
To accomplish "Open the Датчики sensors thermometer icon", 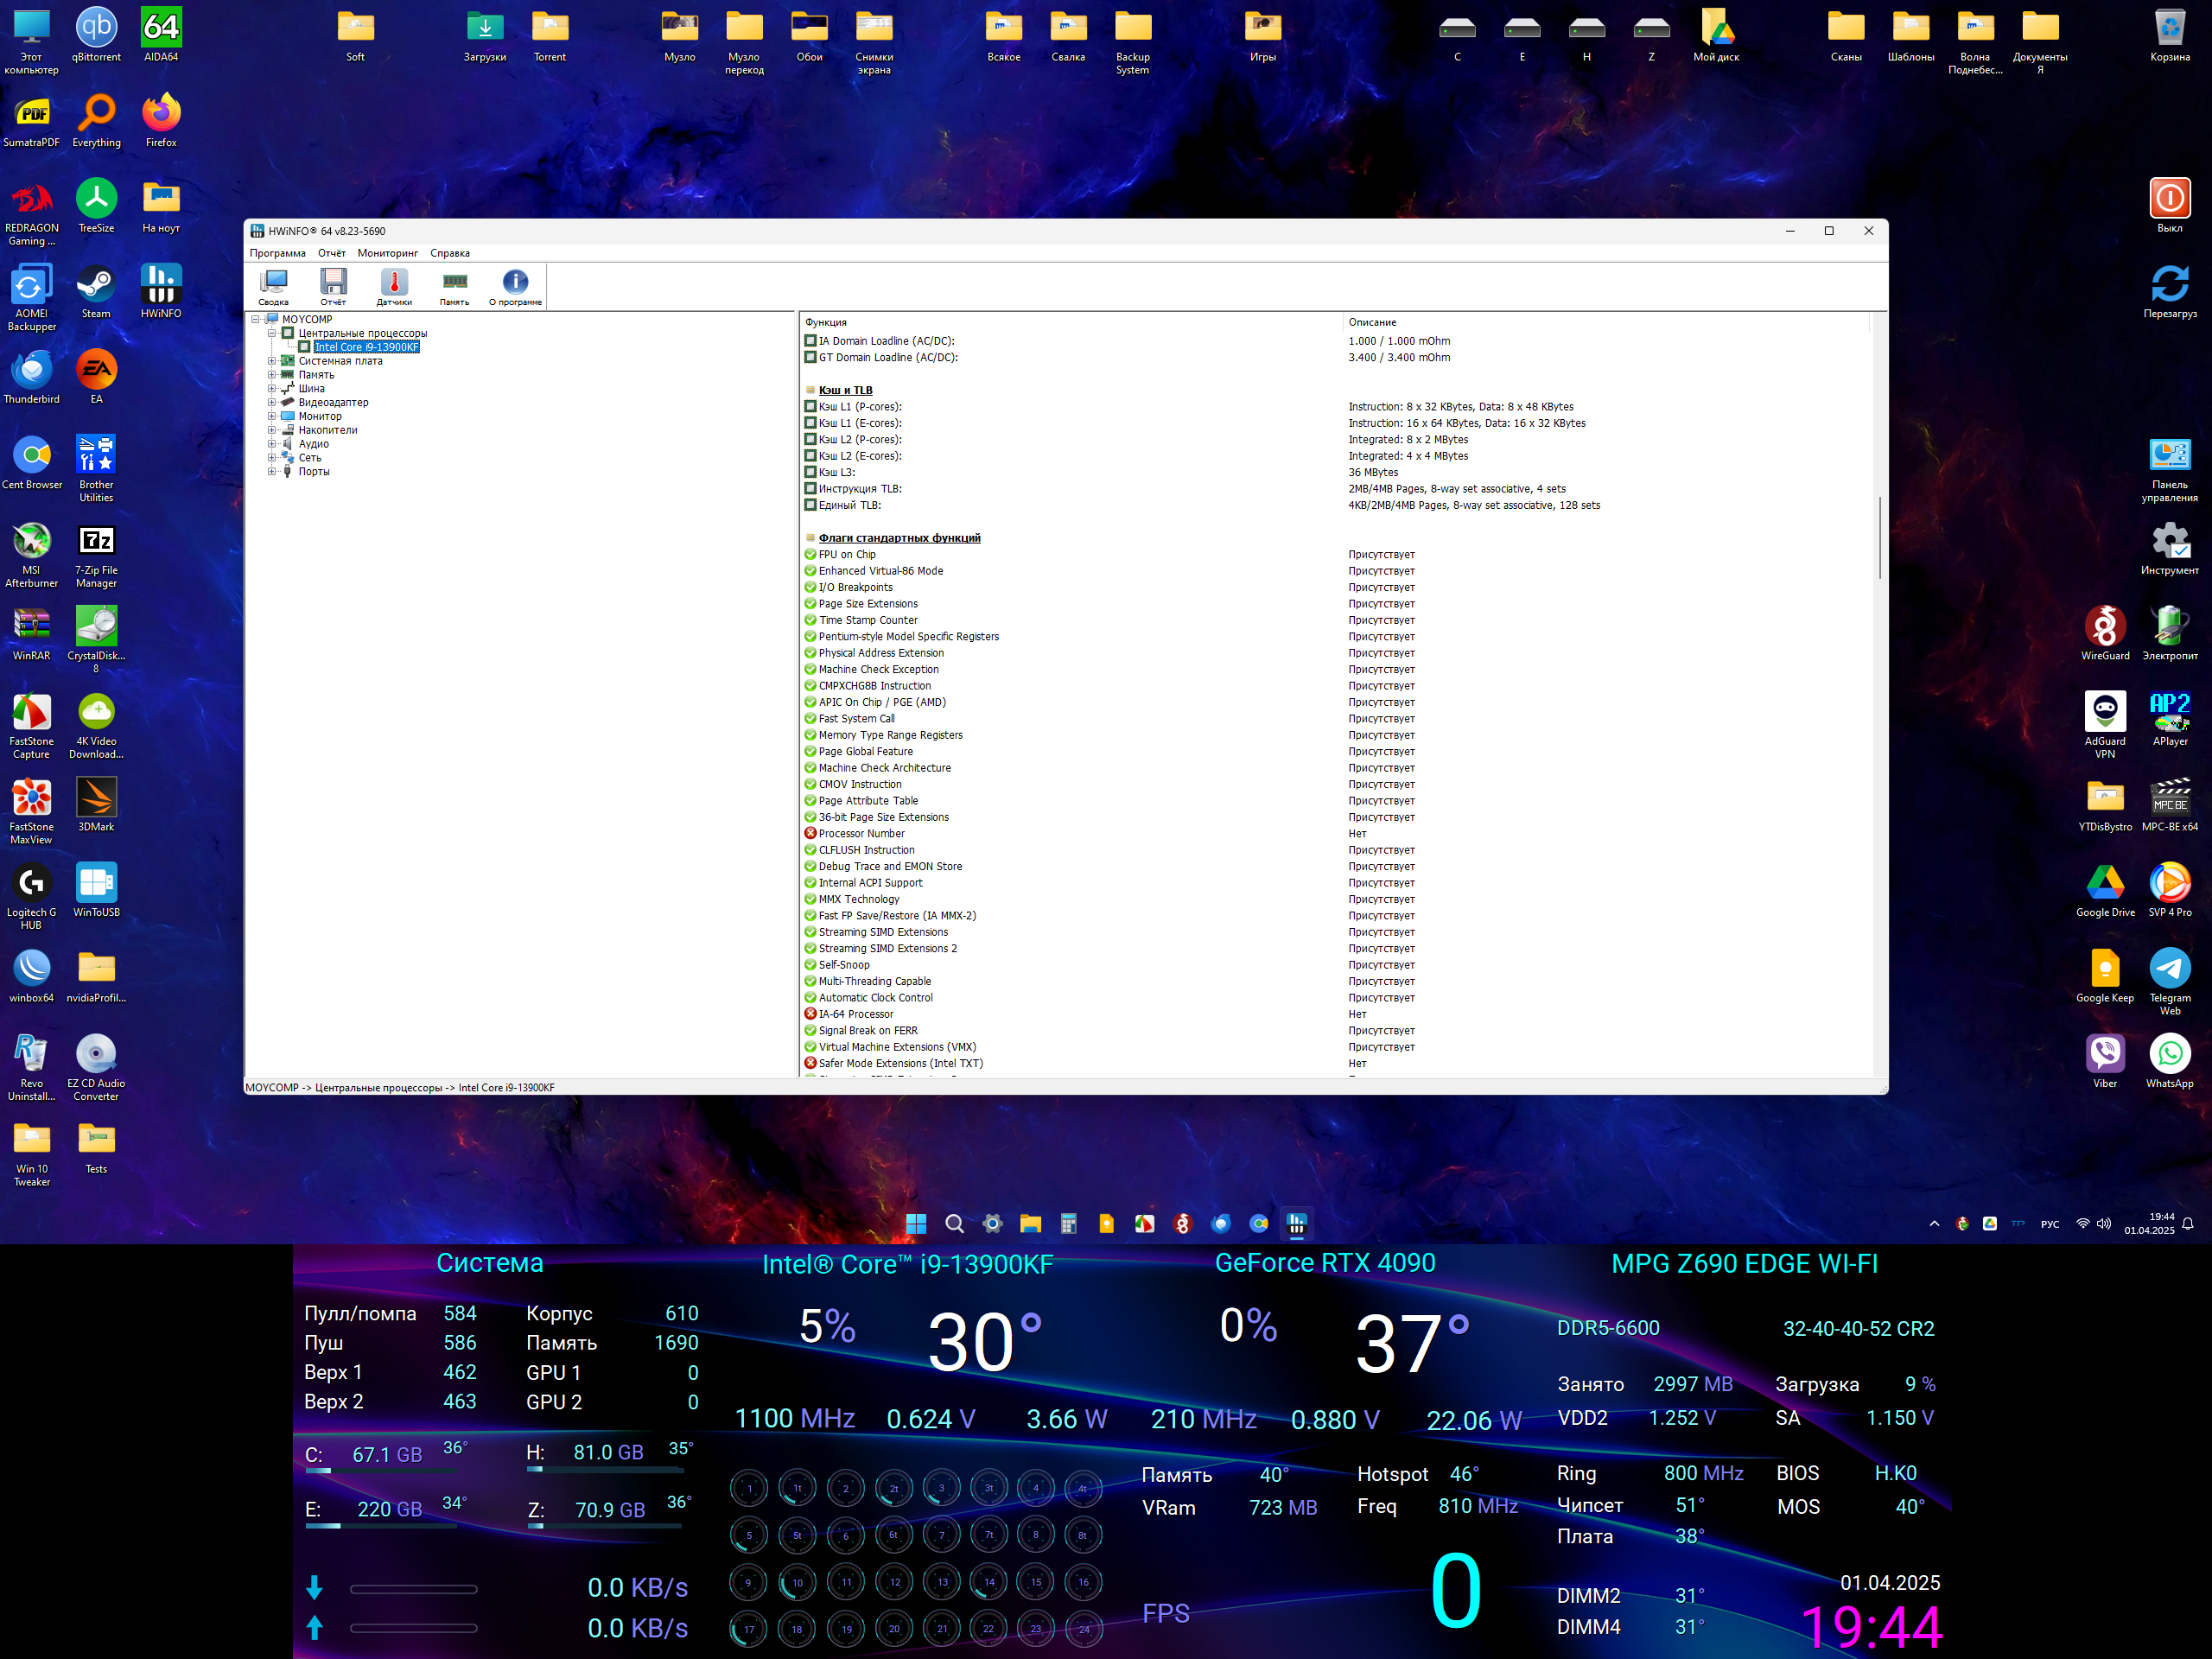I will pyautogui.click(x=394, y=286).
